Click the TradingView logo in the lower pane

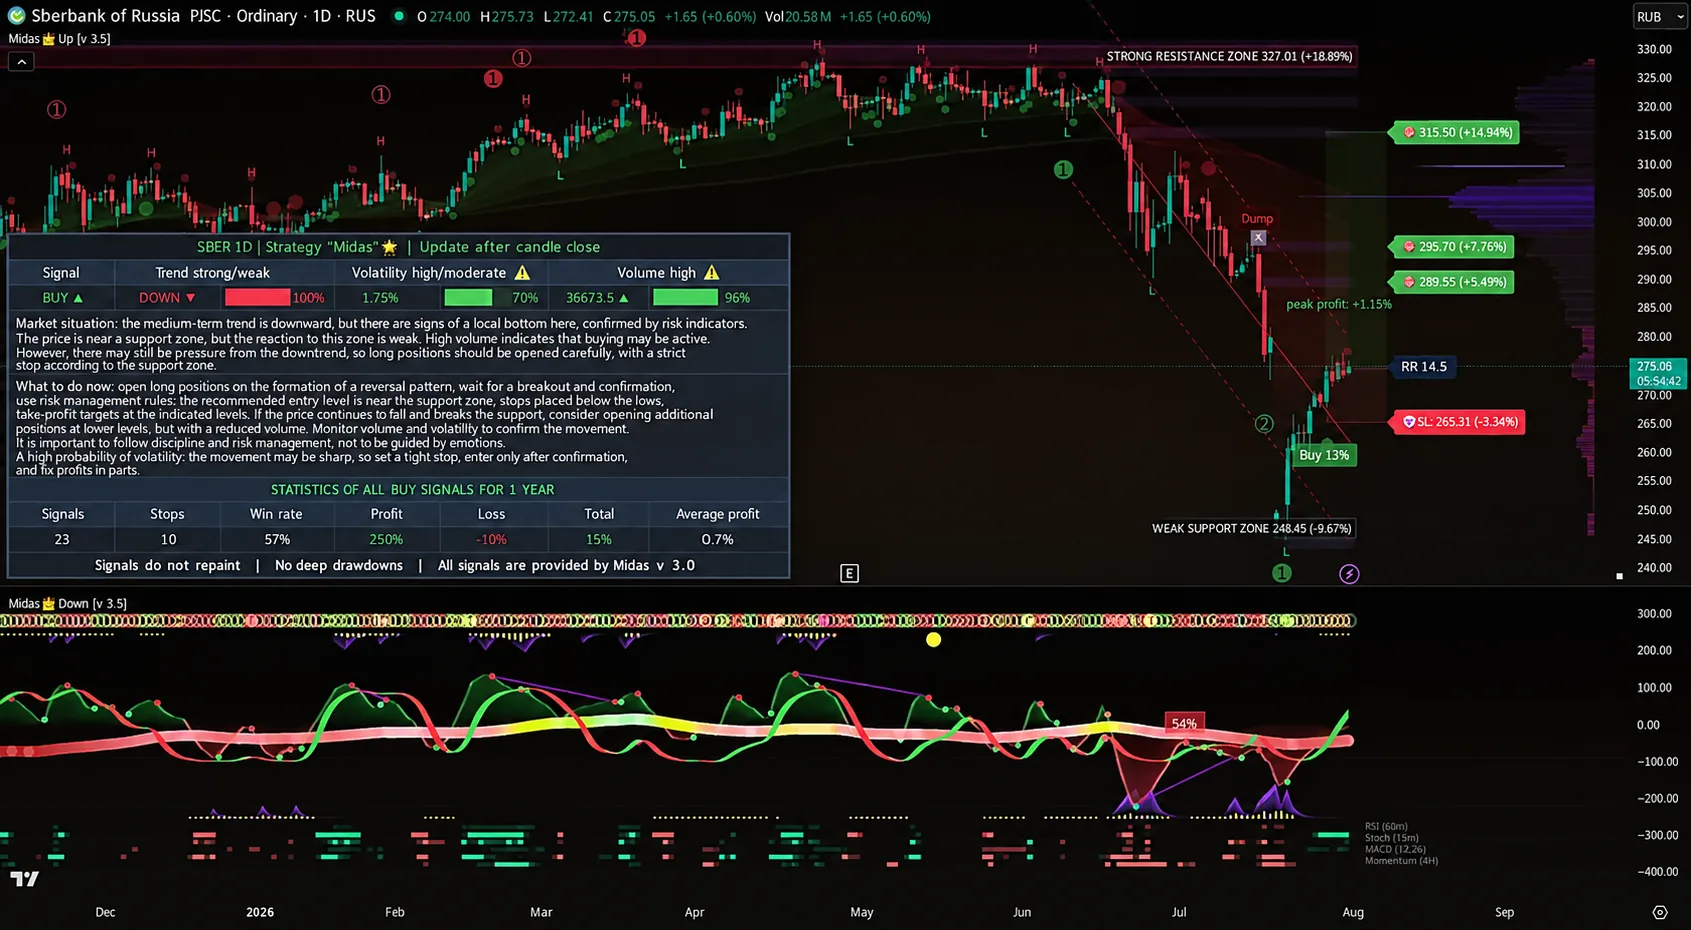tap(24, 879)
